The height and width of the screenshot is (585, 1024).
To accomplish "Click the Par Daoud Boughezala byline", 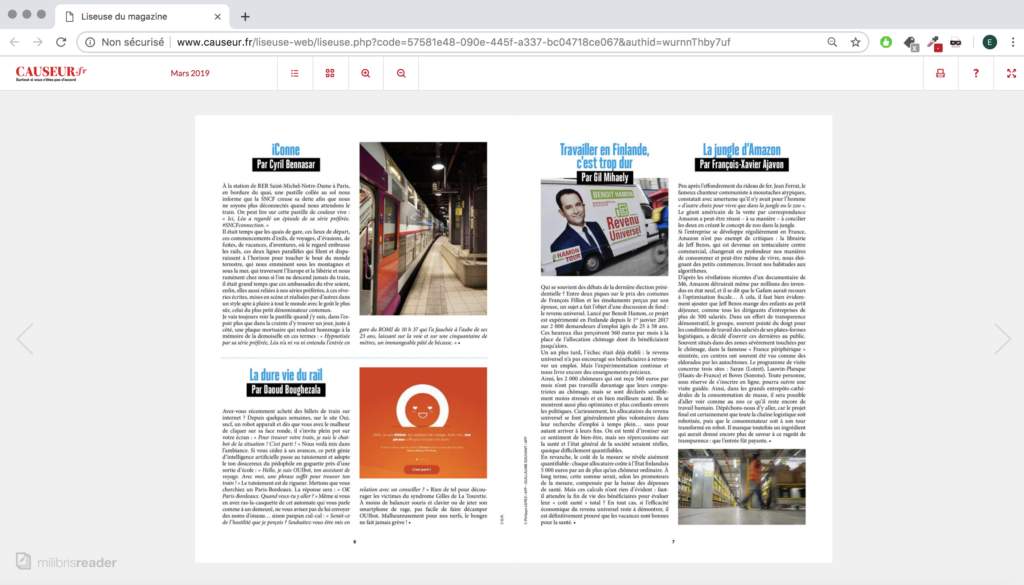I will point(285,390).
